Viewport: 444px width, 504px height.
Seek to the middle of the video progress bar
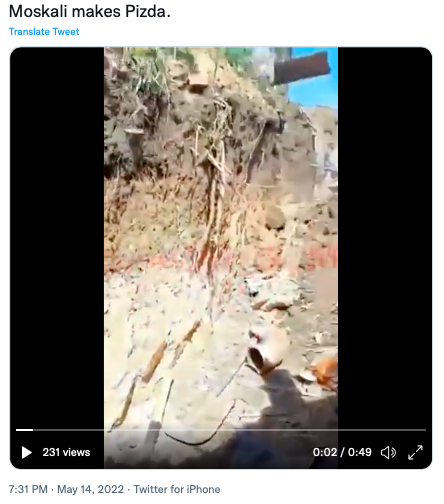coord(221,430)
